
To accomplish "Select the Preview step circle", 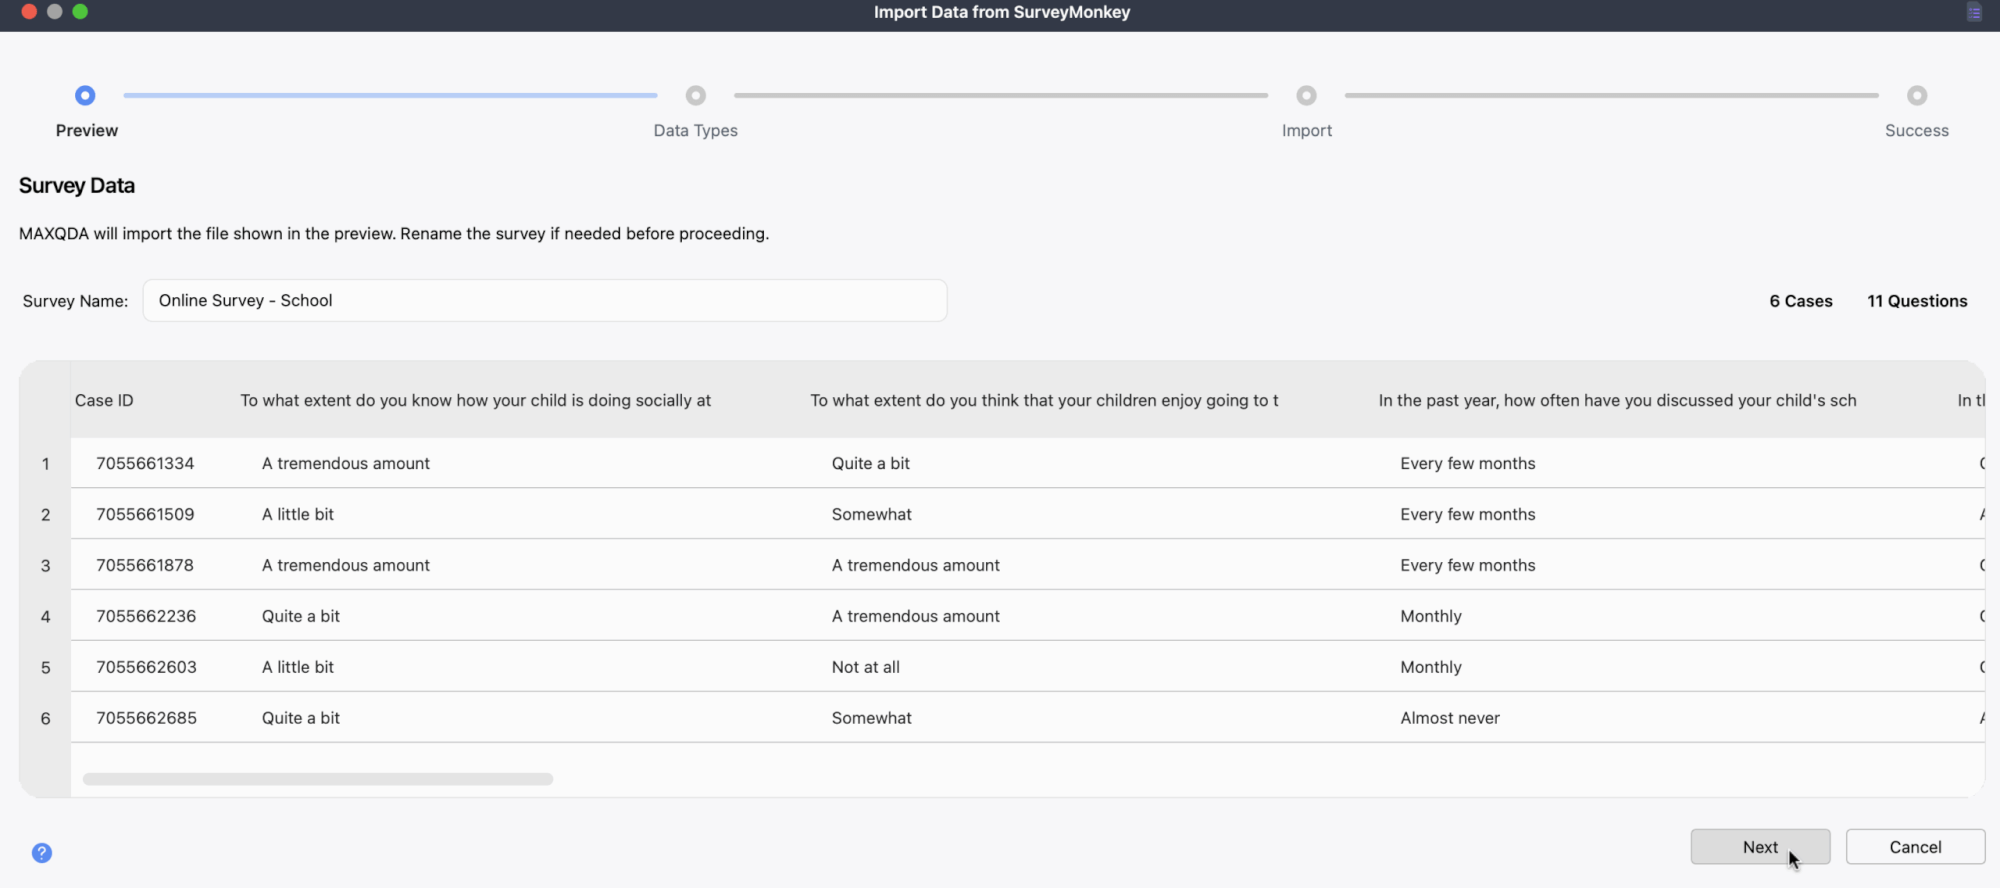I will pos(85,95).
